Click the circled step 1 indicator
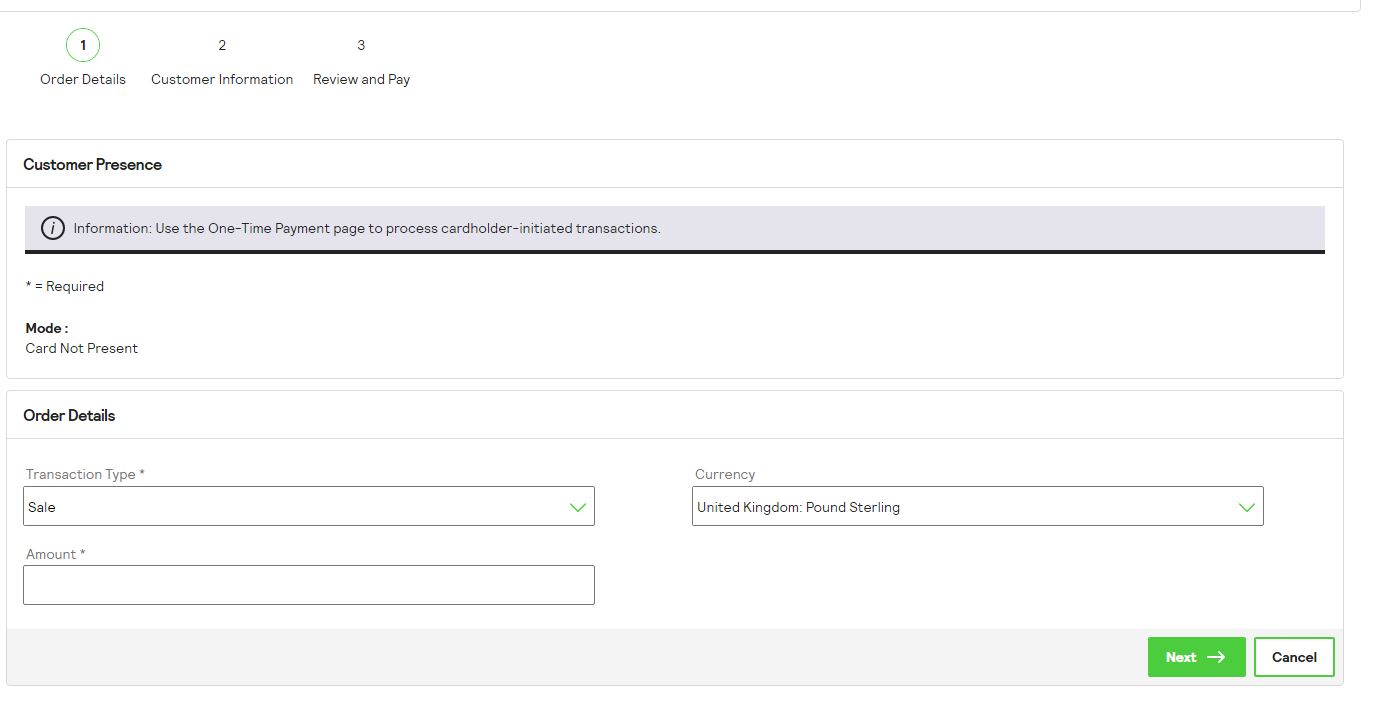The image size is (1380, 723). (83, 45)
